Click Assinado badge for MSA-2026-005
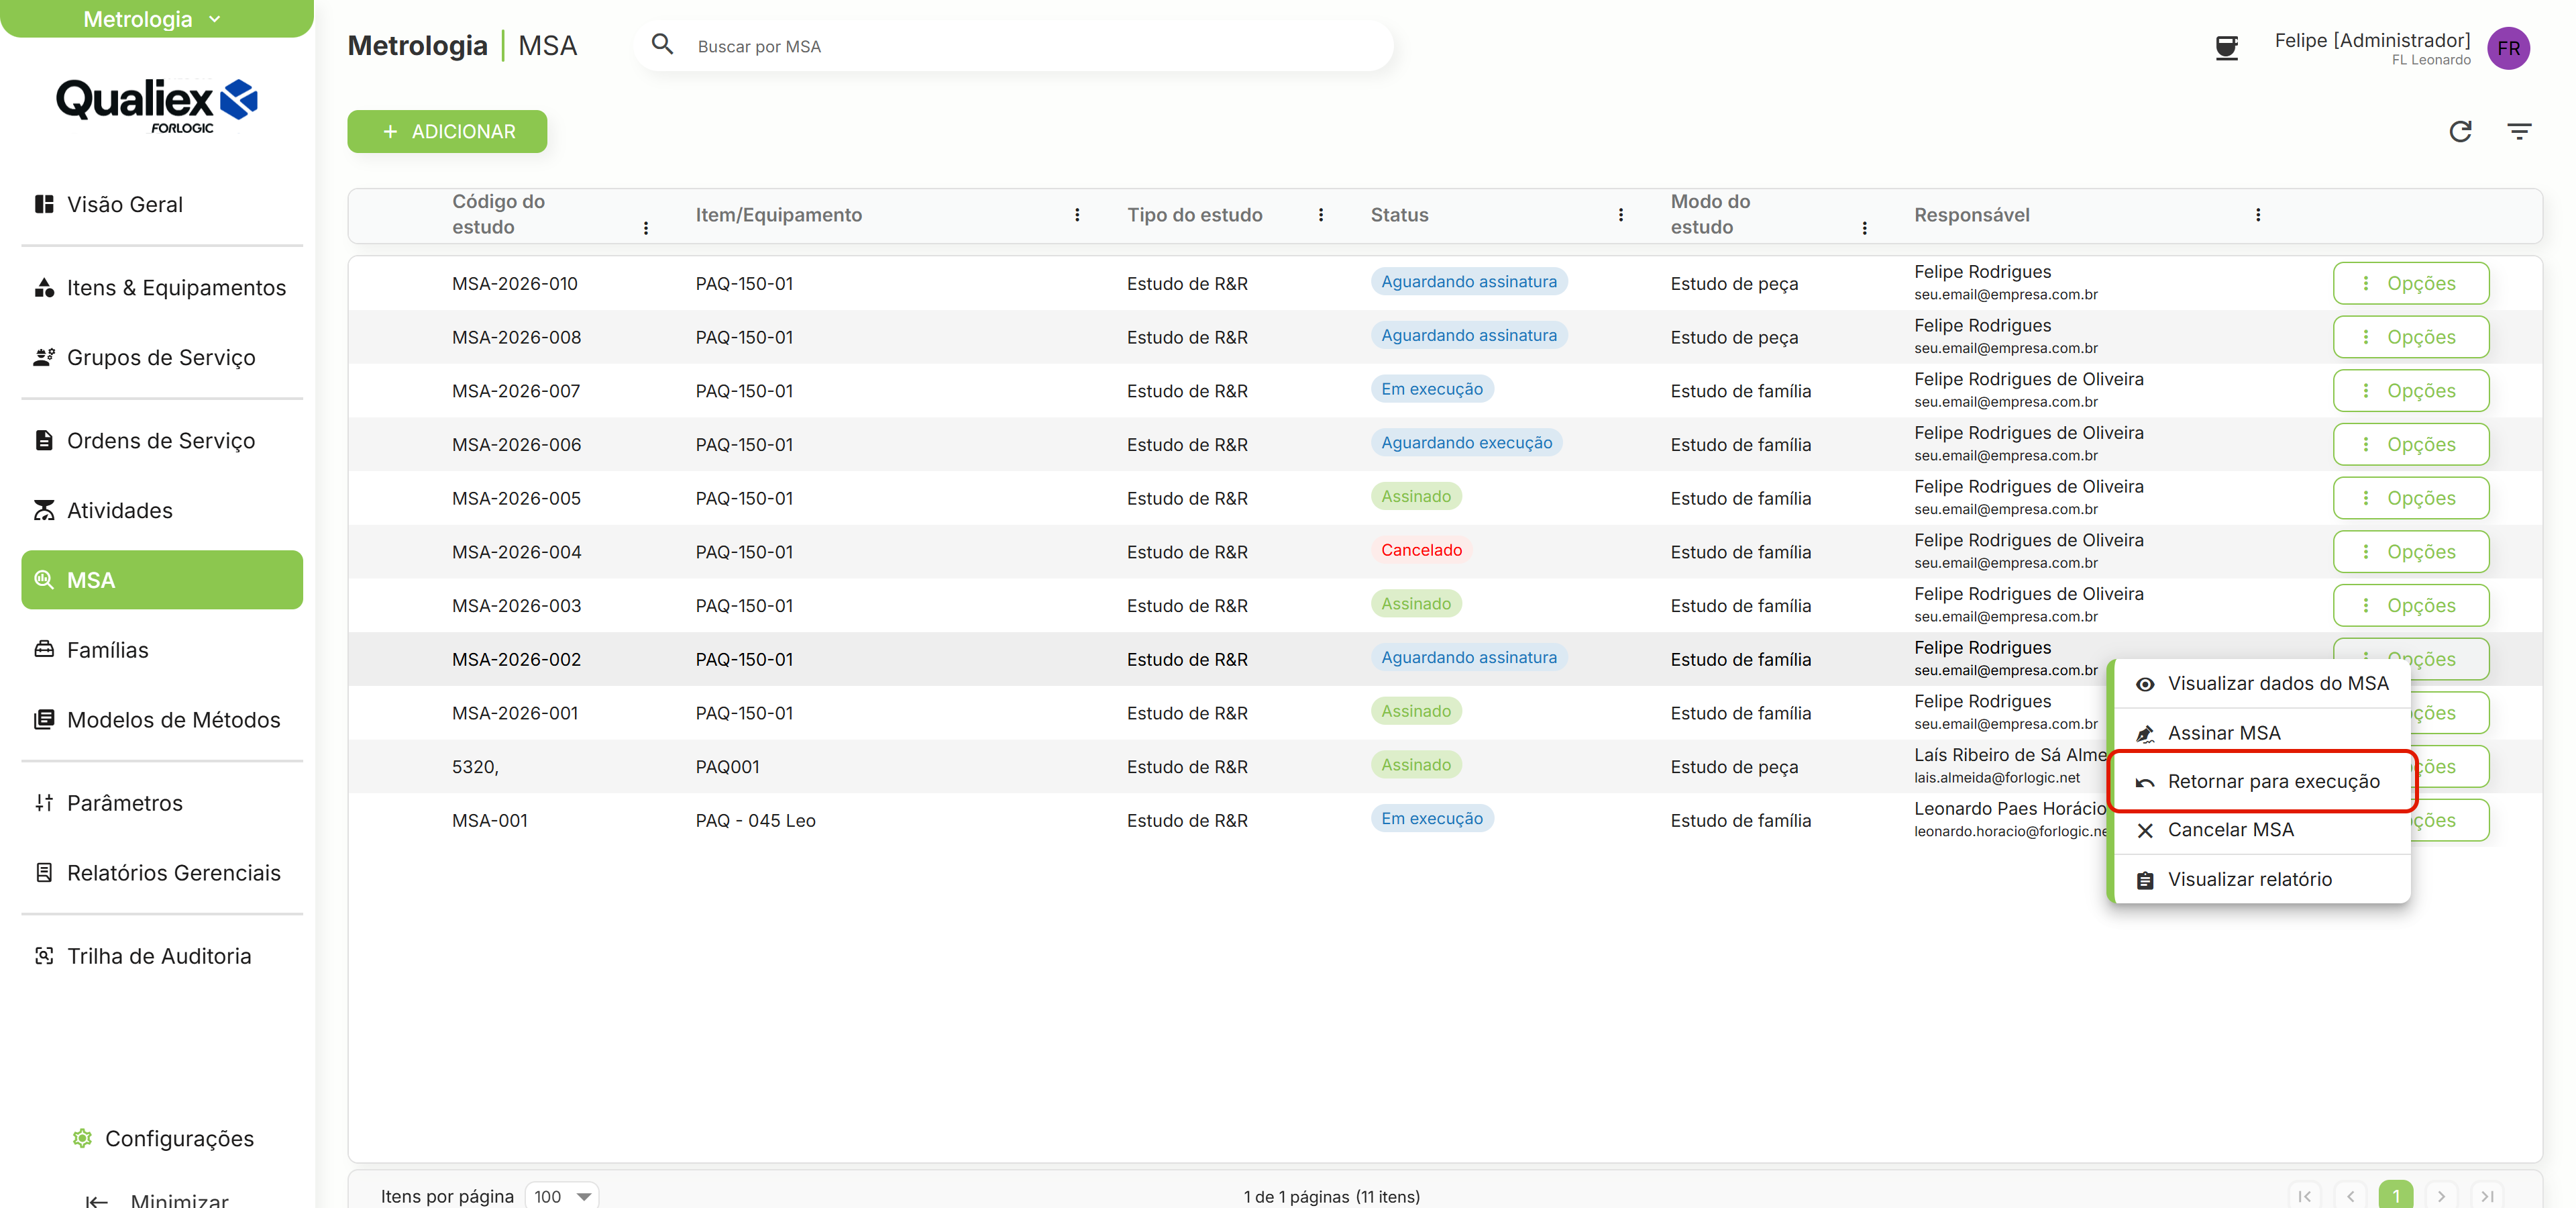This screenshot has height=1208, width=2576. 1416,496
